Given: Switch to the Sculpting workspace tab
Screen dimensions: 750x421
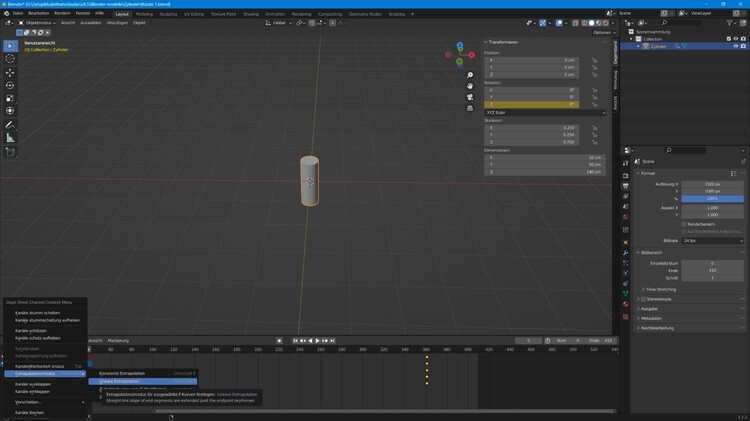Looking at the screenshot, I should click(168, 14).
